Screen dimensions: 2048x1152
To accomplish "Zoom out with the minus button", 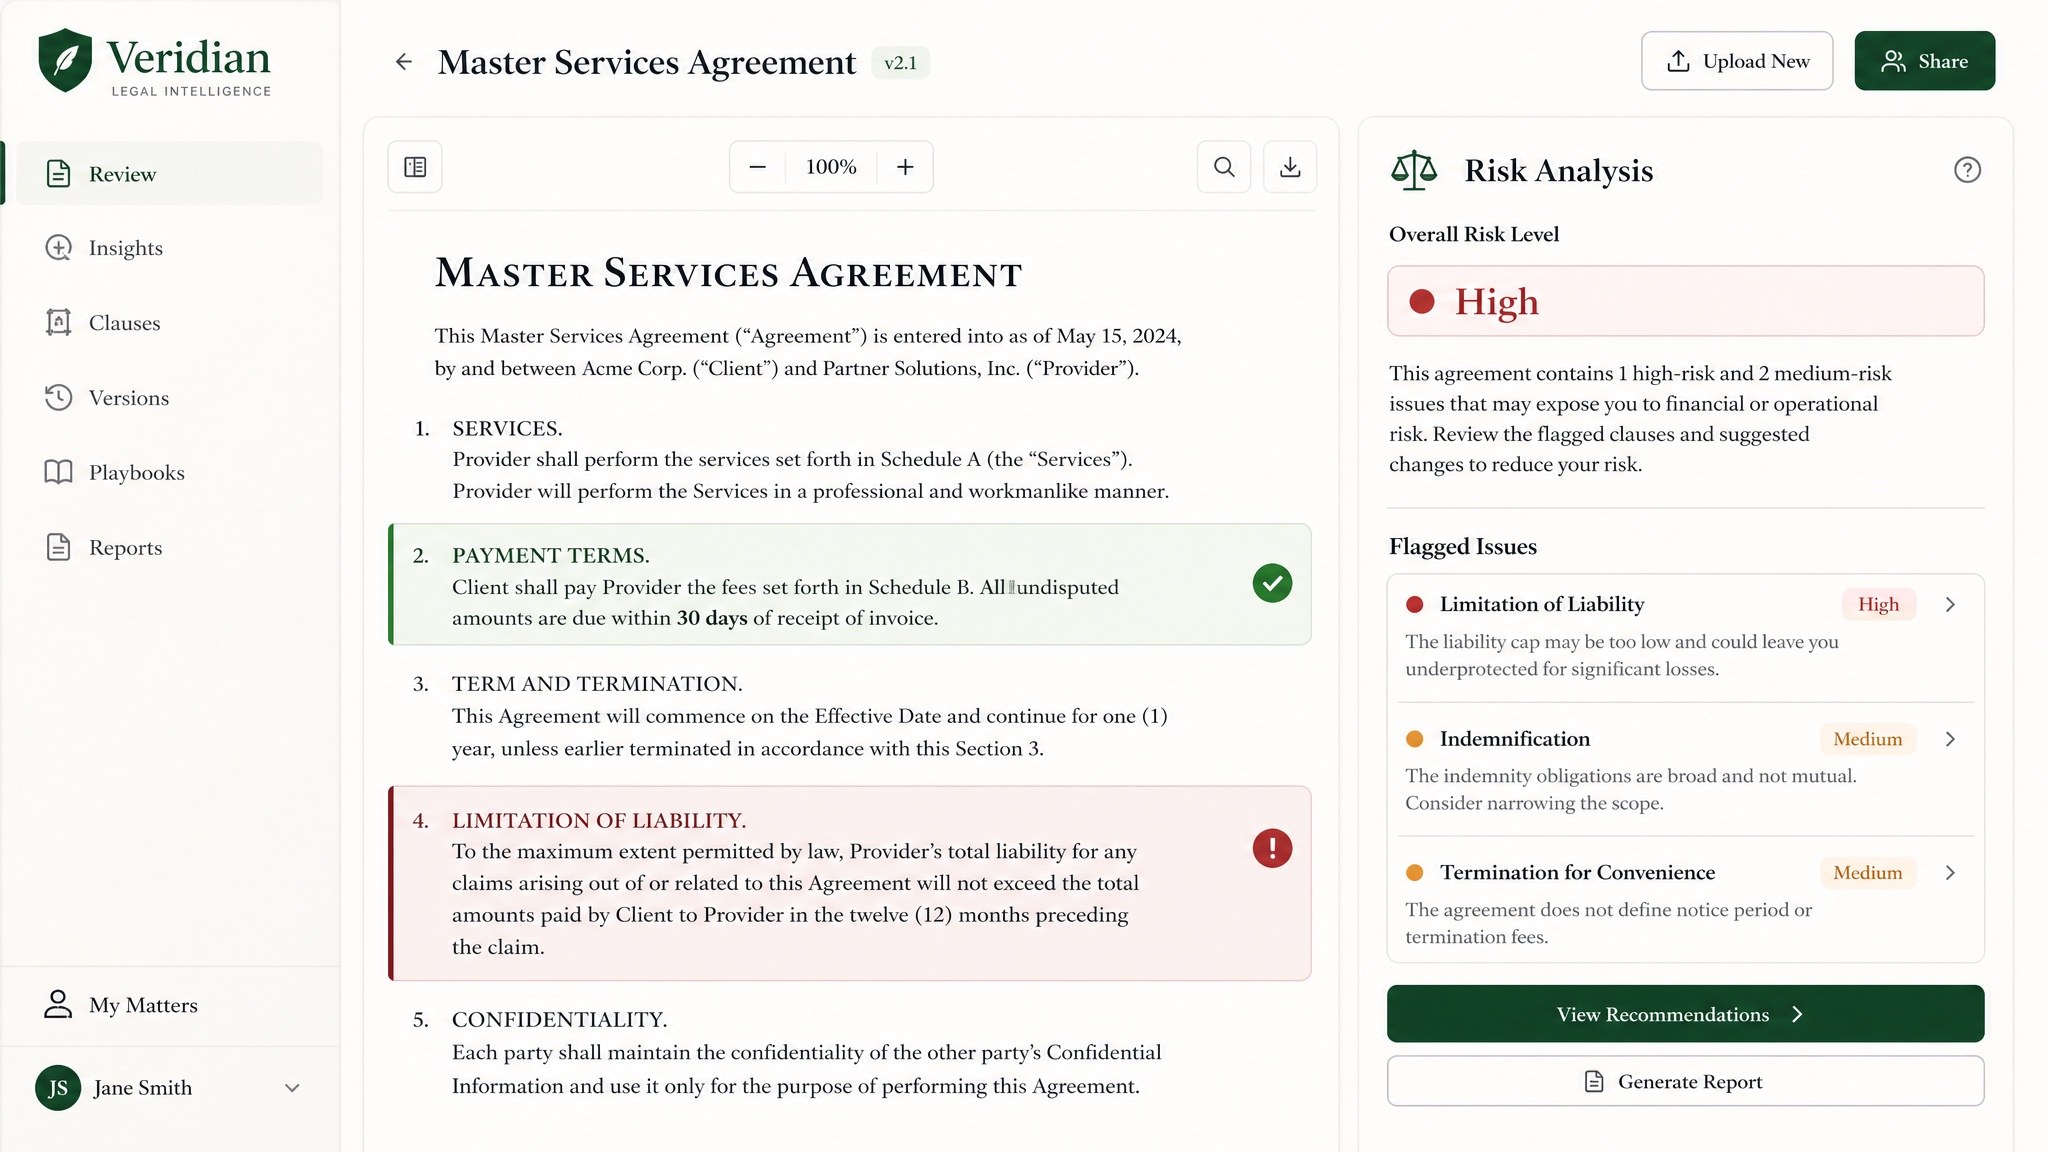I will (x=758, y=167).
